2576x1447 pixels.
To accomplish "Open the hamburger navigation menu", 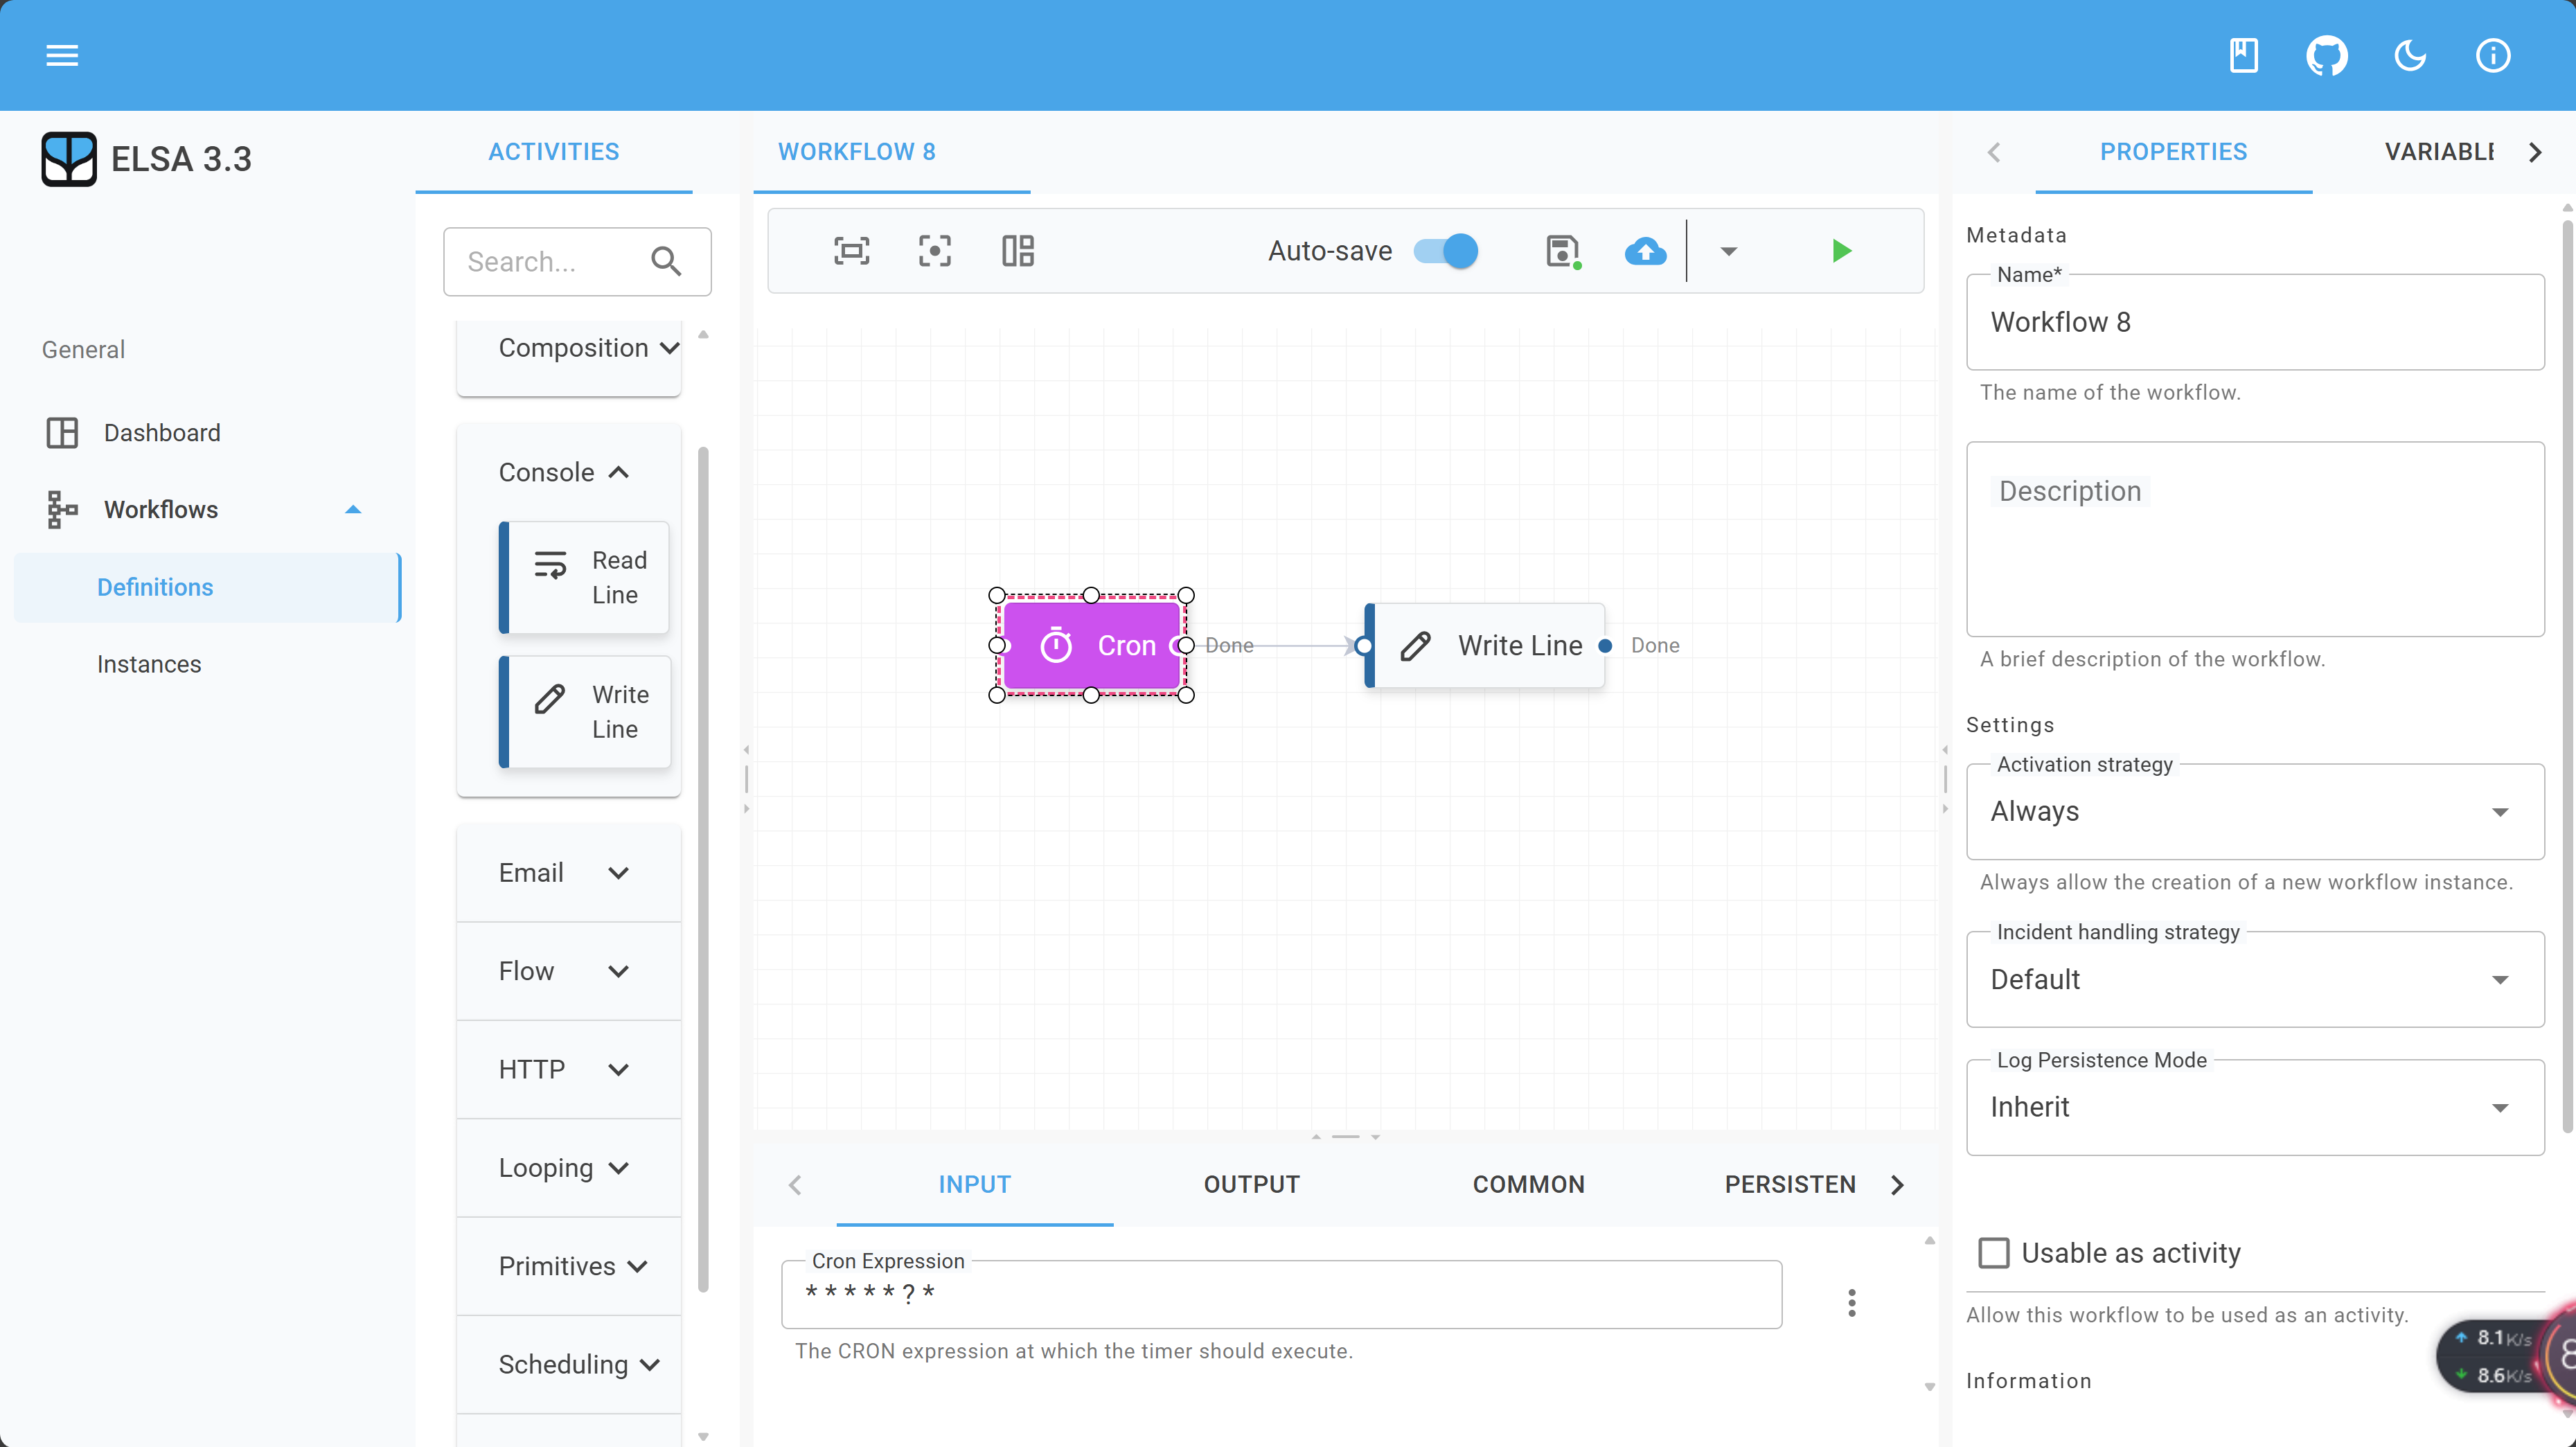I will click(62, 55).
